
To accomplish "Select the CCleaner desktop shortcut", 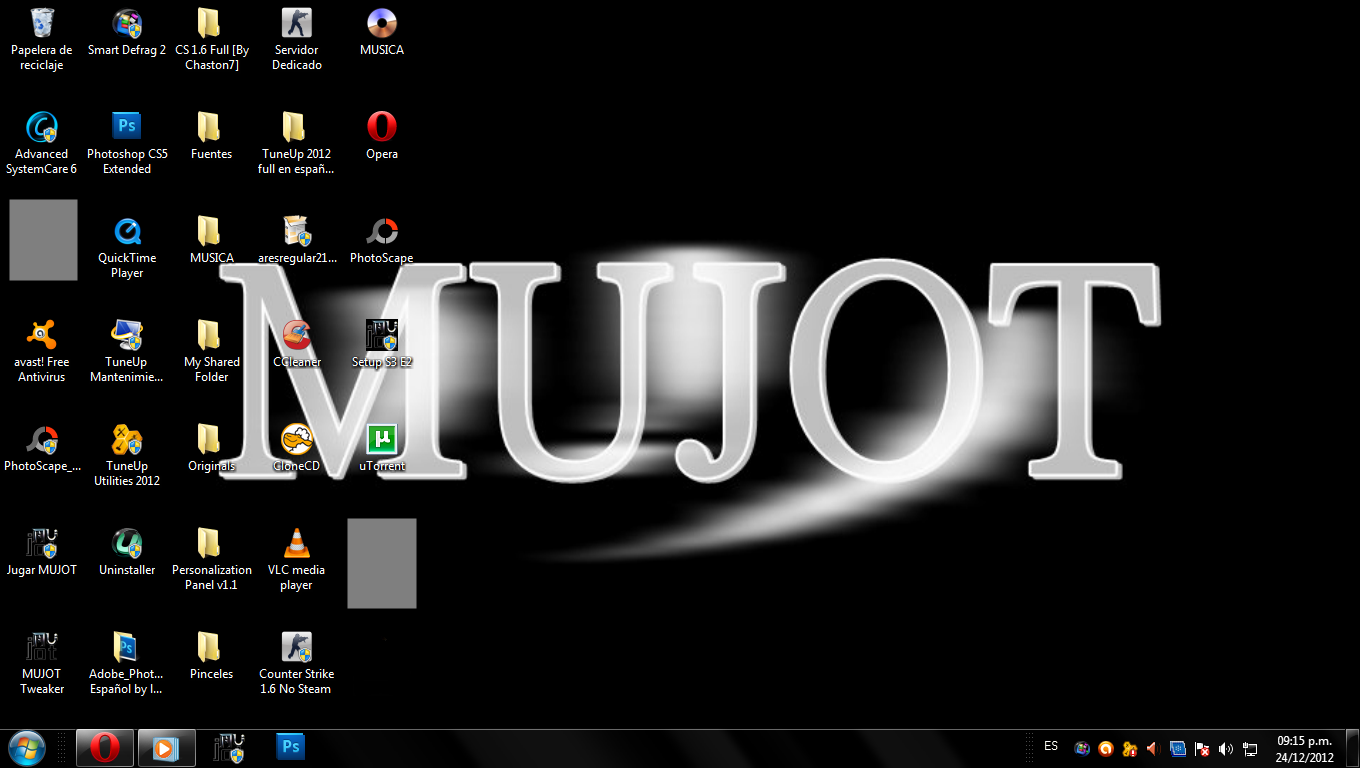I will [x=297, y=336].
